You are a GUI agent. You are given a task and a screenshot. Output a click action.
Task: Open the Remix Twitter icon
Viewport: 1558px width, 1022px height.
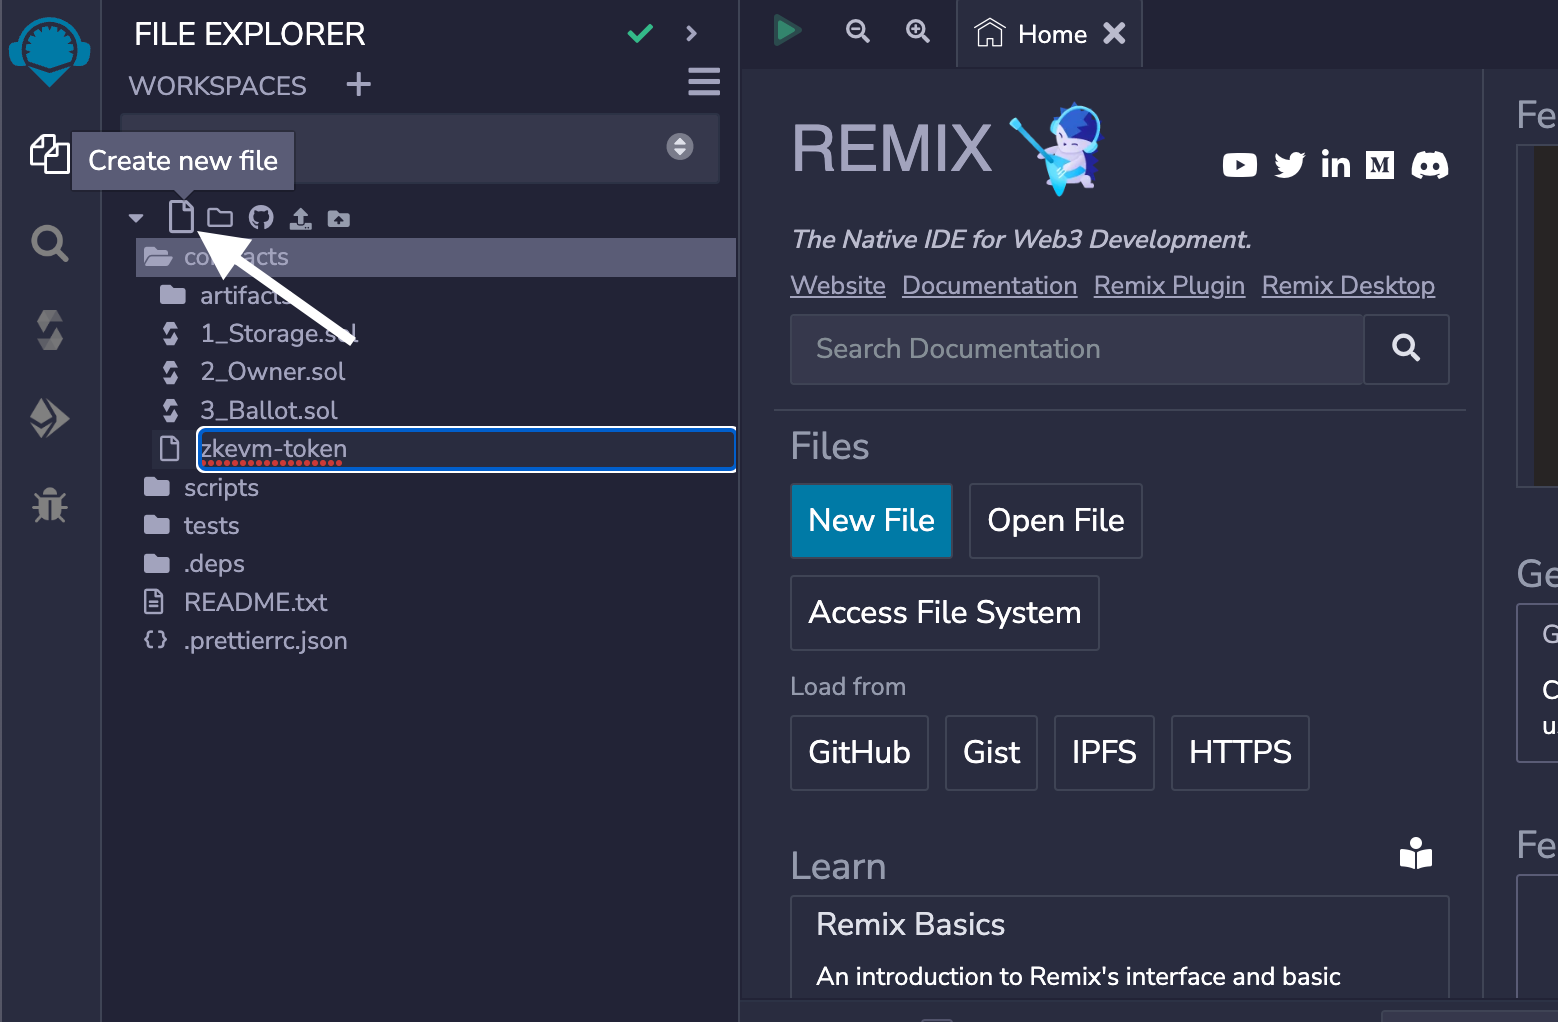point(1290,165)
